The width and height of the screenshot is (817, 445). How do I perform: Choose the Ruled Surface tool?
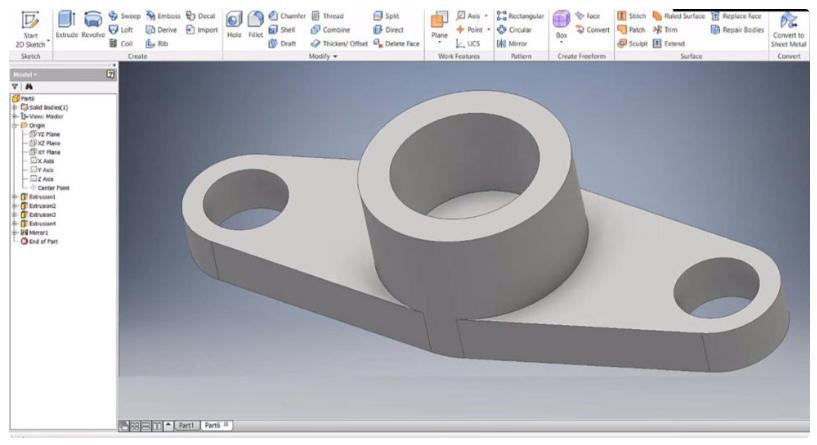(x=679, y=16)
